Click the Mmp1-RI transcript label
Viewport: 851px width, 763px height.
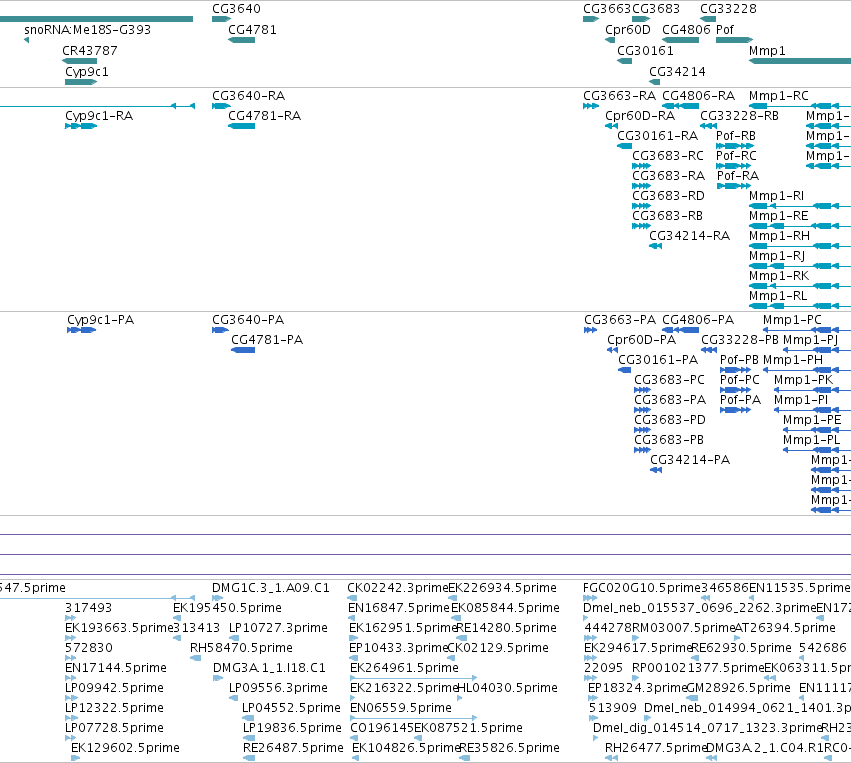776,196
